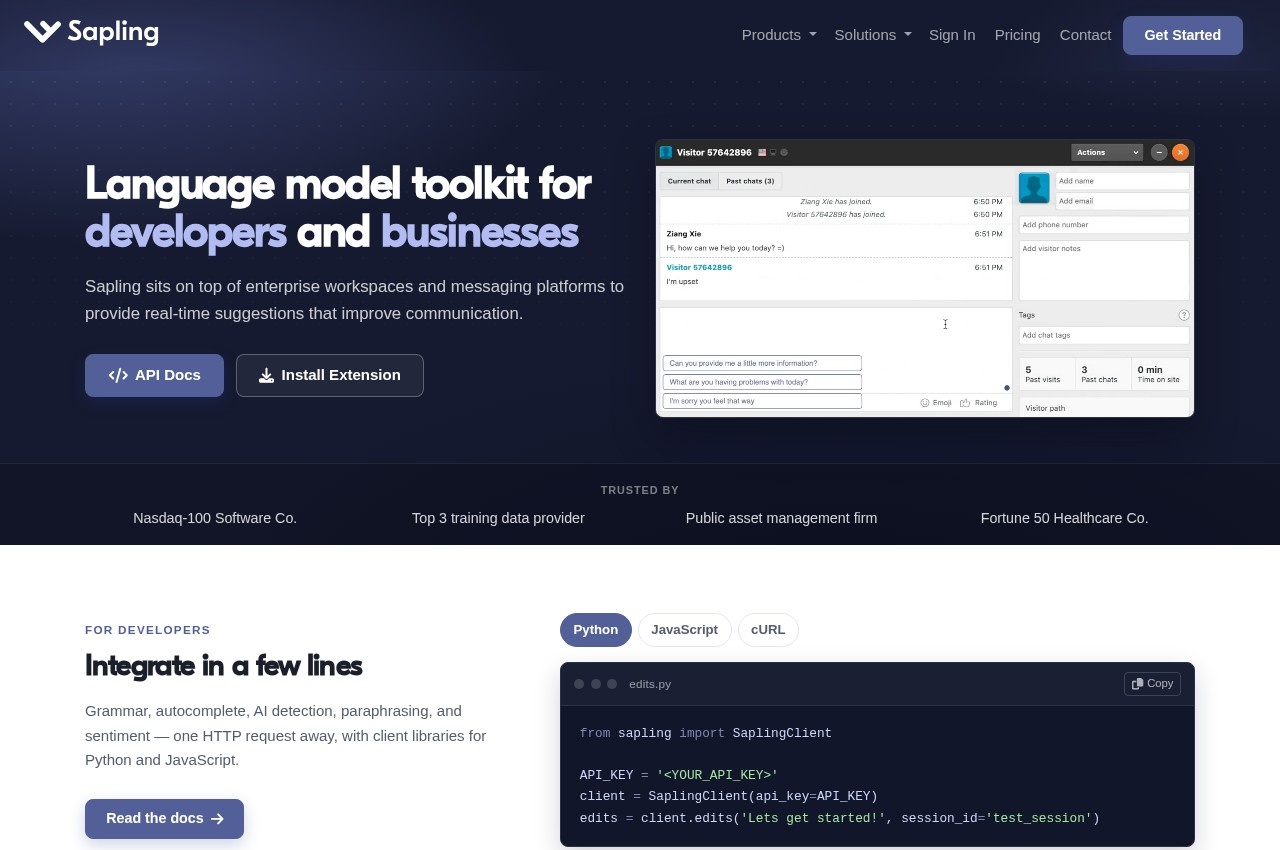The width and height of the screenshot is (1280, 850).
Task: Click the paragraph starting 'Sapling sits on top'
Action: click(x=354, y=300)
